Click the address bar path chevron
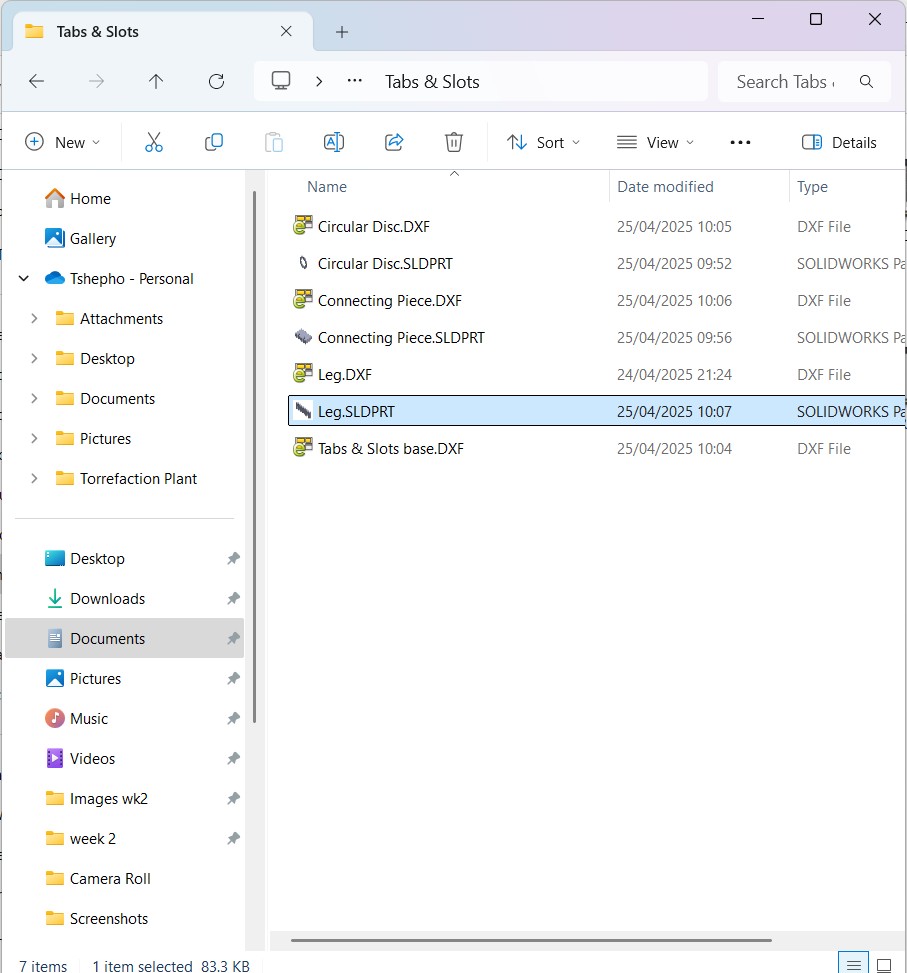907x973 pixels. coord(319,81)
